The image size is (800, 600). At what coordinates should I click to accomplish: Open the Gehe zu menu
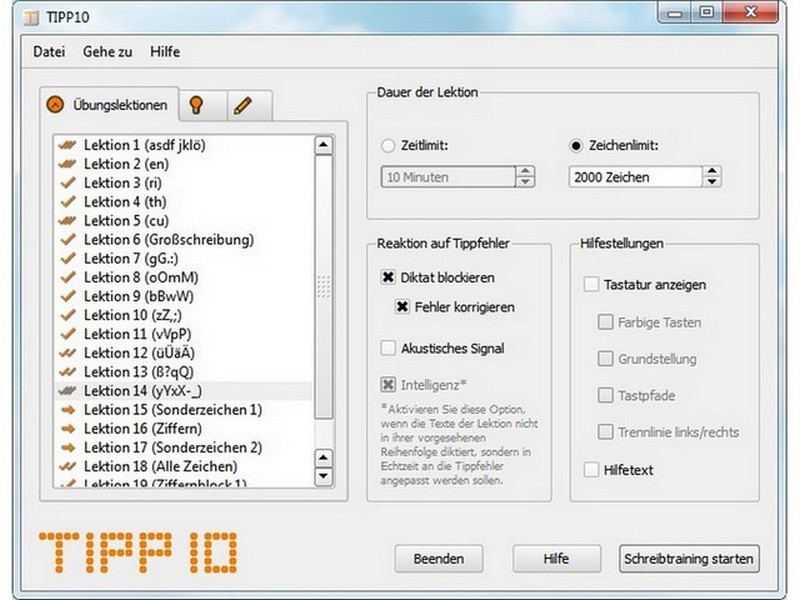tap(108, 52)
